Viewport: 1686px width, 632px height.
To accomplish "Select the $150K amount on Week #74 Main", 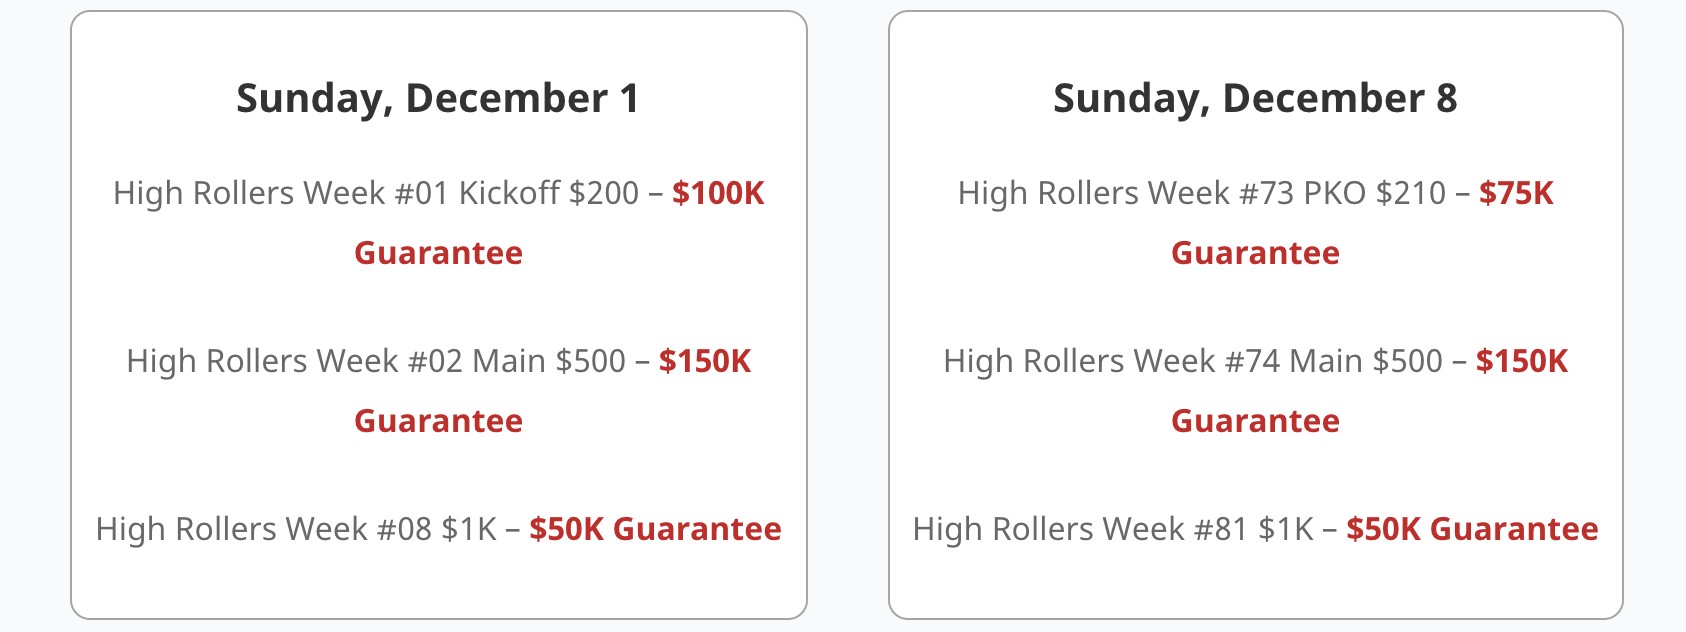I will point(1522,361).
